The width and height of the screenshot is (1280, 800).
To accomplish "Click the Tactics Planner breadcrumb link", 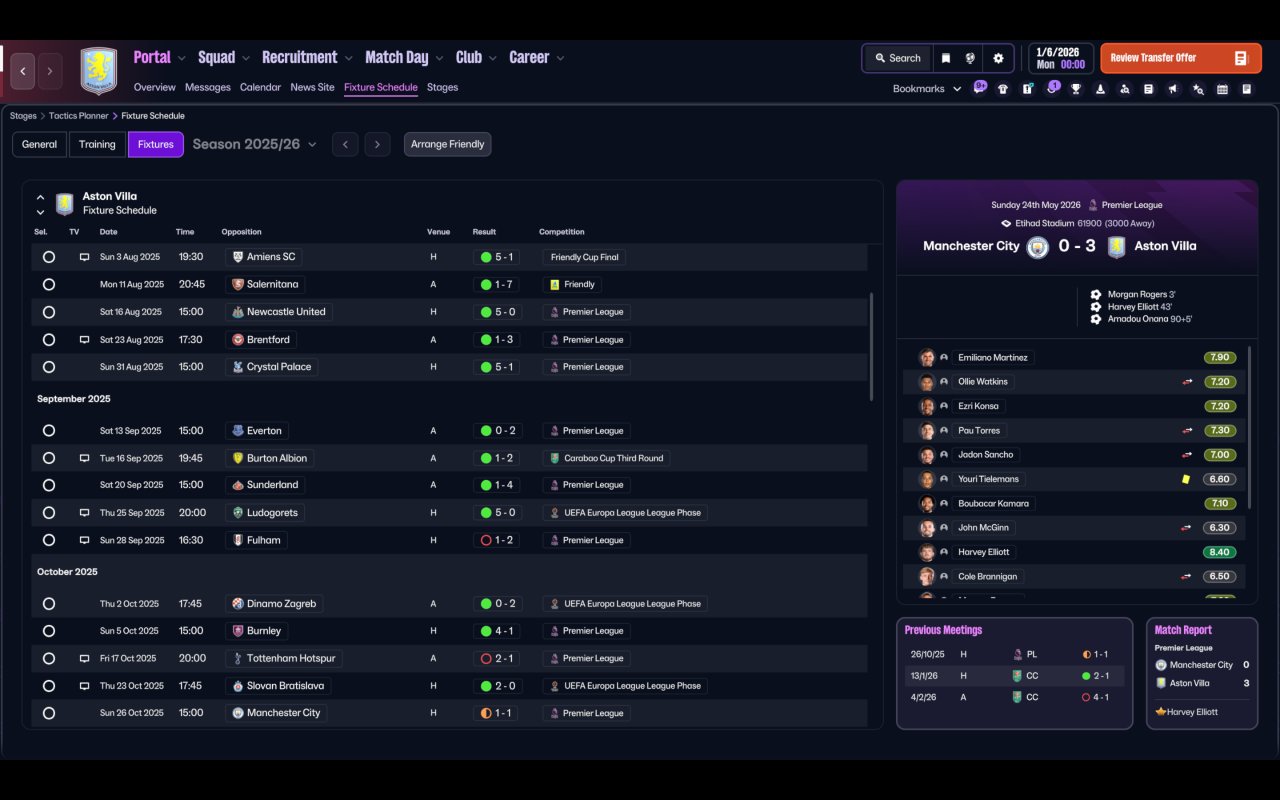I will (78, 116).
